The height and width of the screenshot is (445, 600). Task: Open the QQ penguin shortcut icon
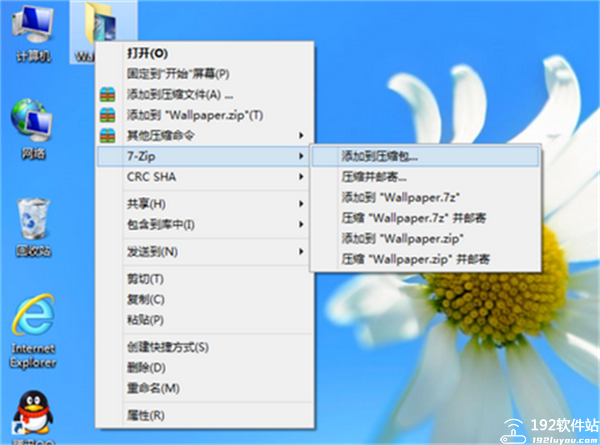(33, 412)
